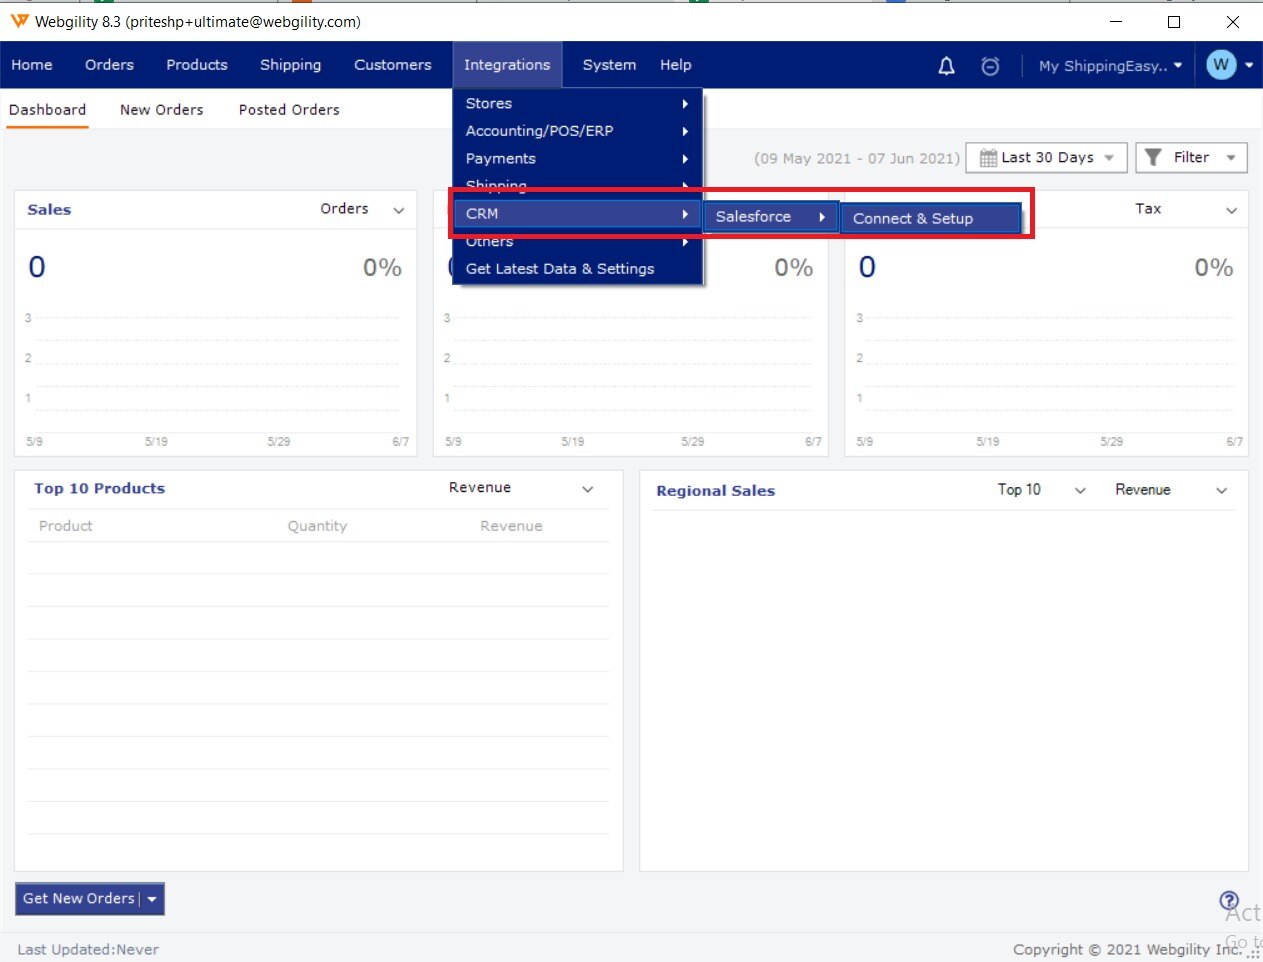Click the Integrations menu

pos(507,65)
